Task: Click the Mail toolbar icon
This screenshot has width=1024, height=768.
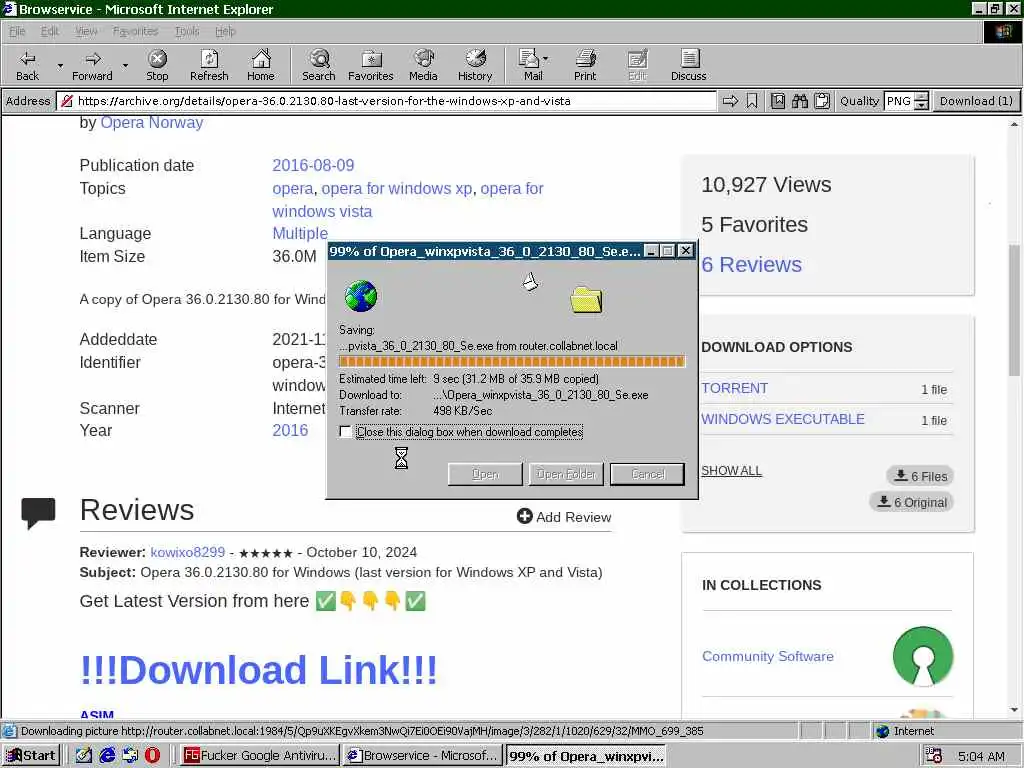Action: [530, 65]
